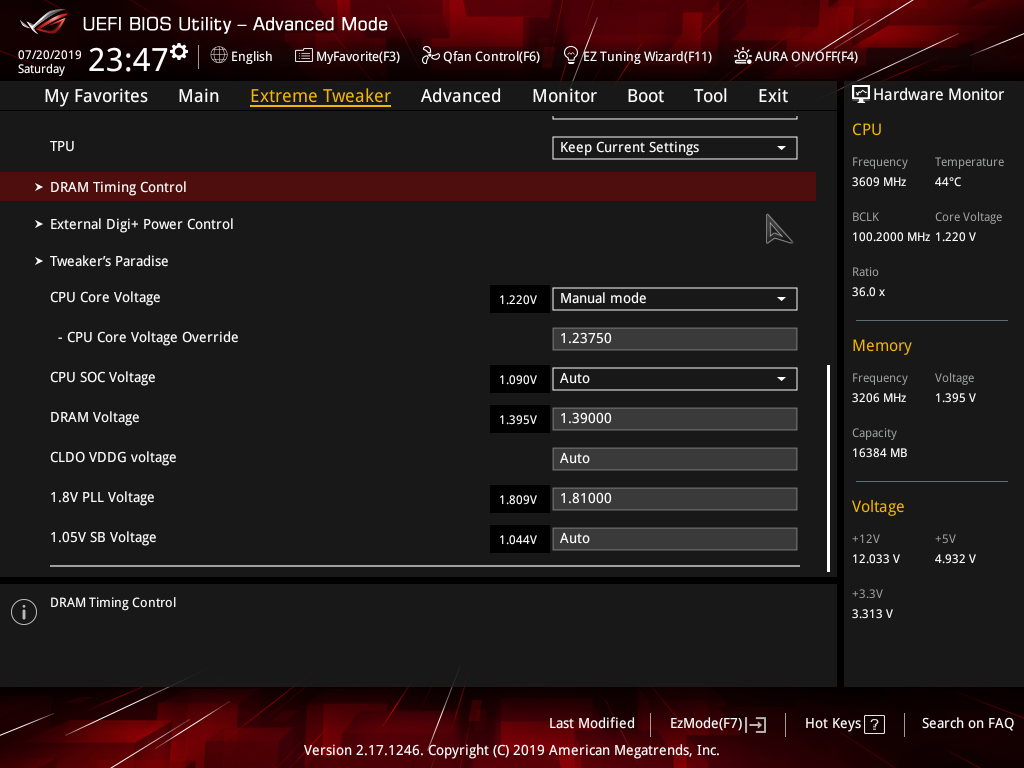Open the My Favorites tab
Image resolution: width=1024 pixels, height=768 pixels.
[96, 96]
